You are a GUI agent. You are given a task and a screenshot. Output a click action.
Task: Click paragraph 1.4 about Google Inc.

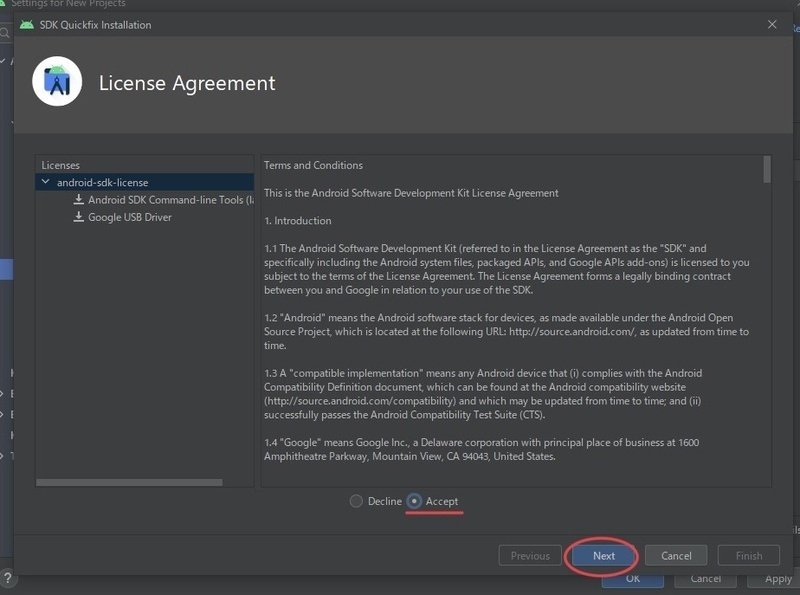click(482, 450)
